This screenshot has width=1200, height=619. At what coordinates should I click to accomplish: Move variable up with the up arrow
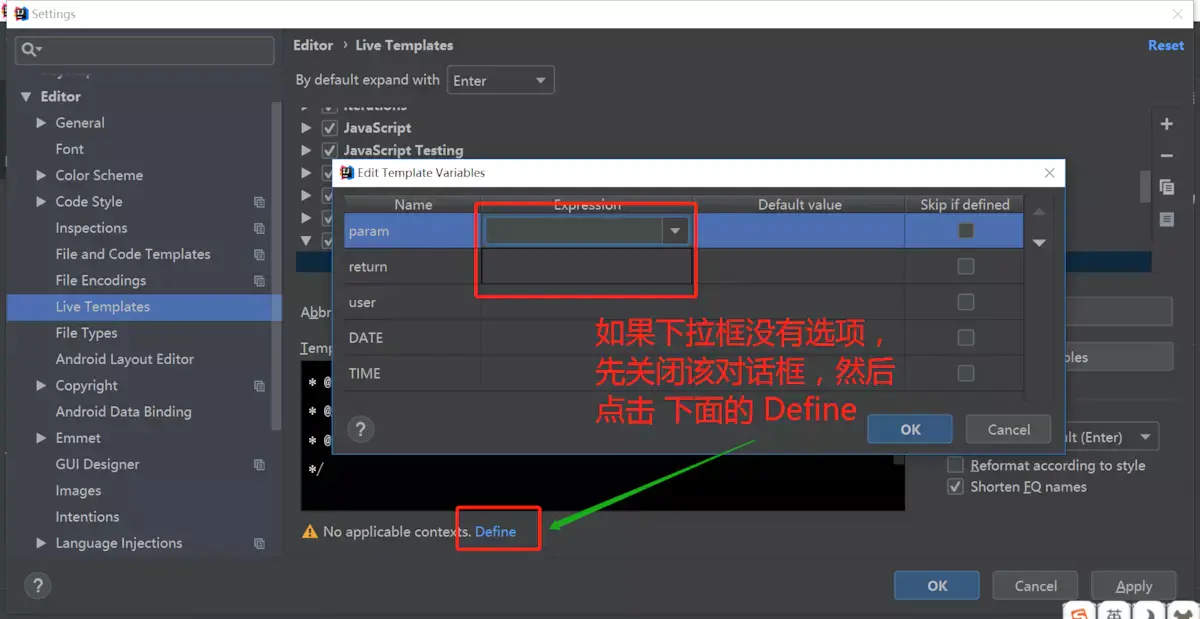pyautogui.click(x=1039, y=212)
